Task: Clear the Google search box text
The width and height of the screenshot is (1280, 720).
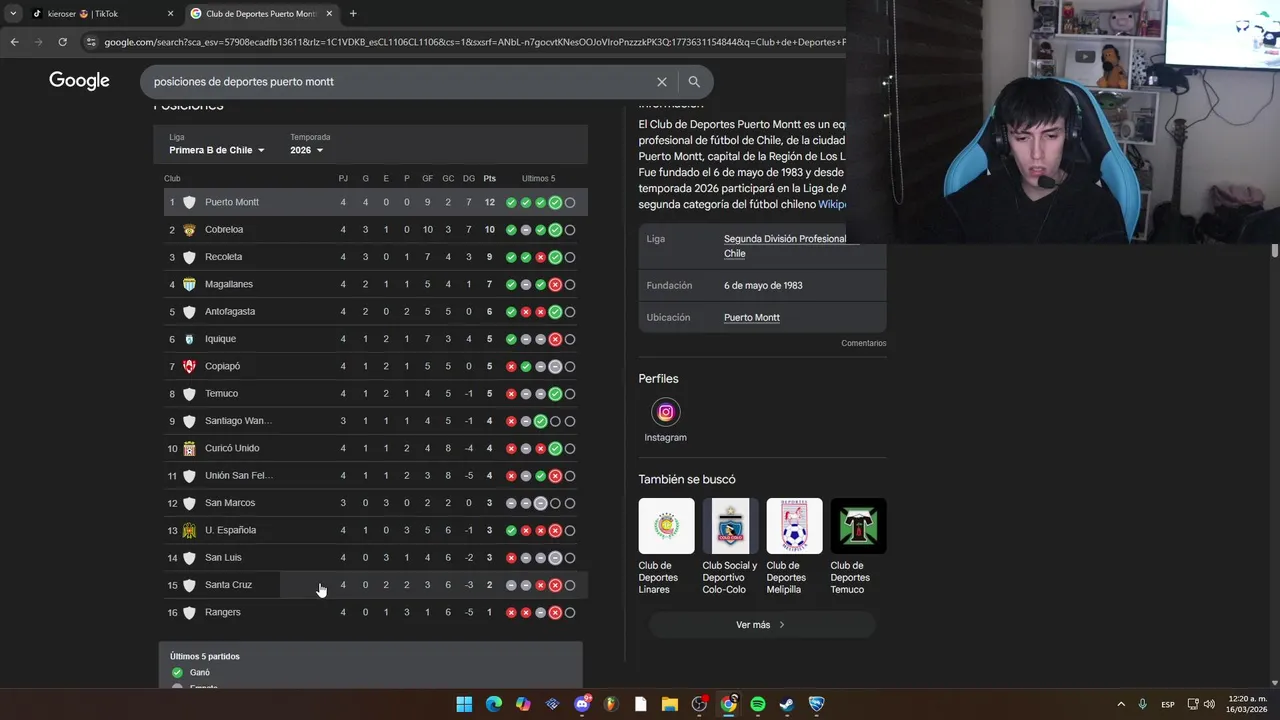Action: click(x=661, y=82)
